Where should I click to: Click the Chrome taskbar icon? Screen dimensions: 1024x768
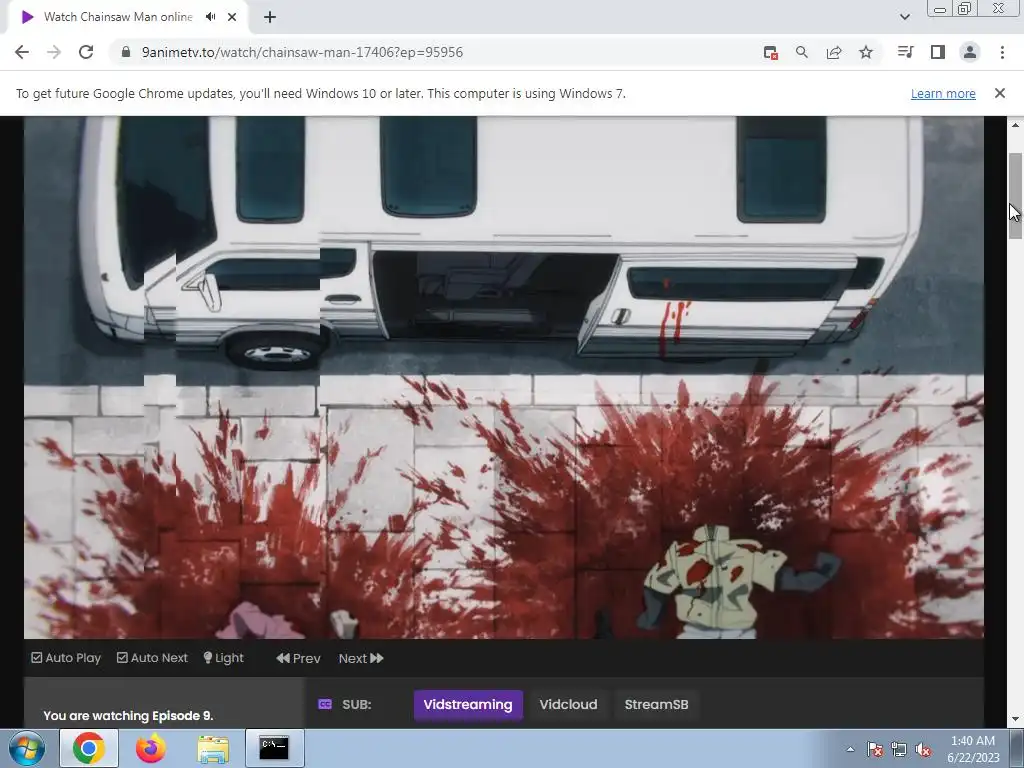tap(89, 748)
